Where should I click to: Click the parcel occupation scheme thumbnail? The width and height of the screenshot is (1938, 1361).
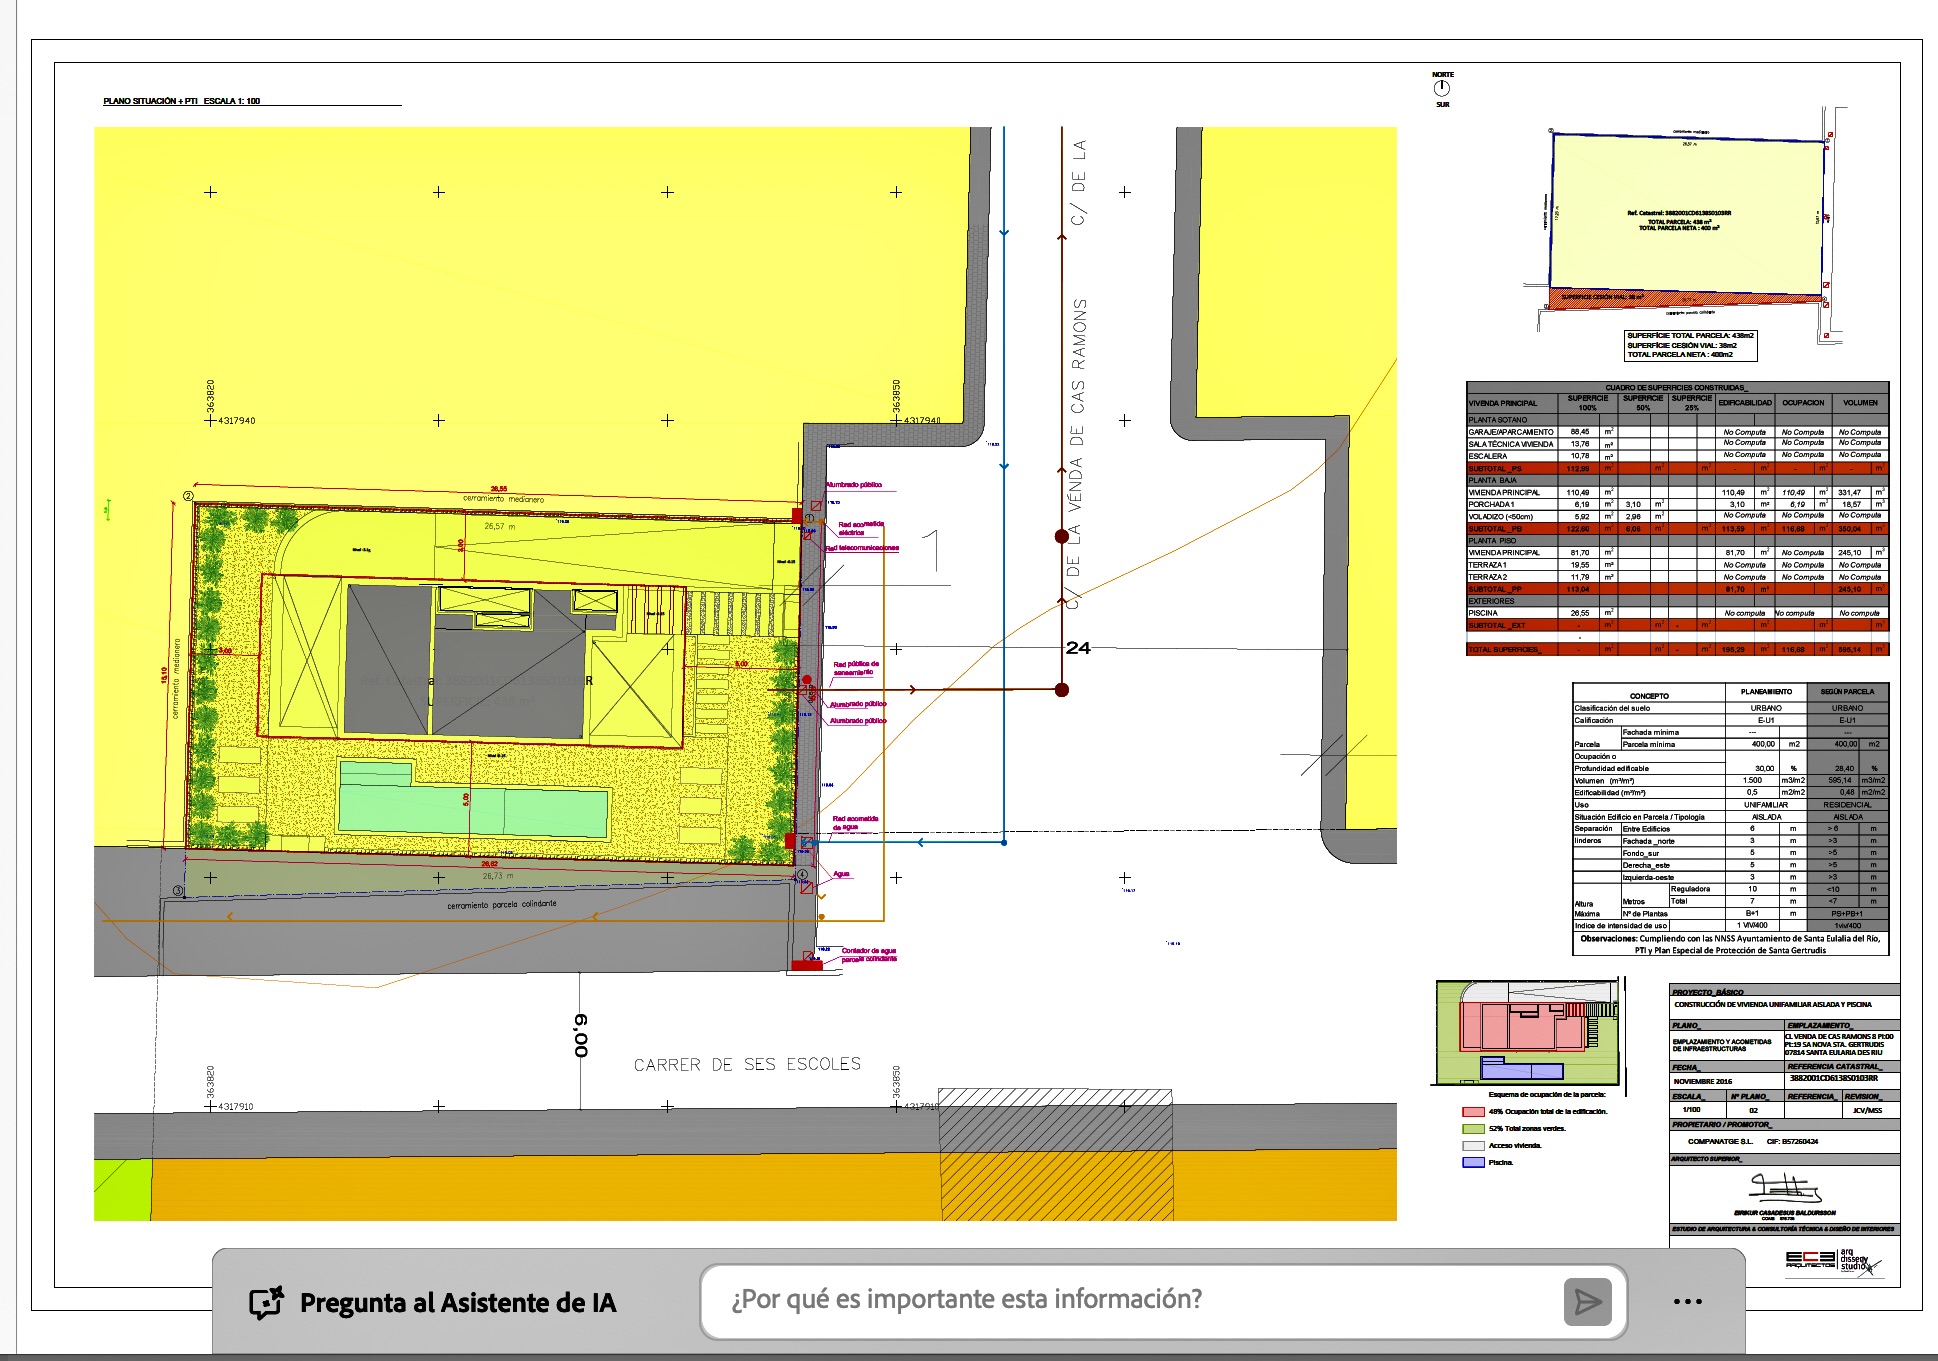1526,1033
